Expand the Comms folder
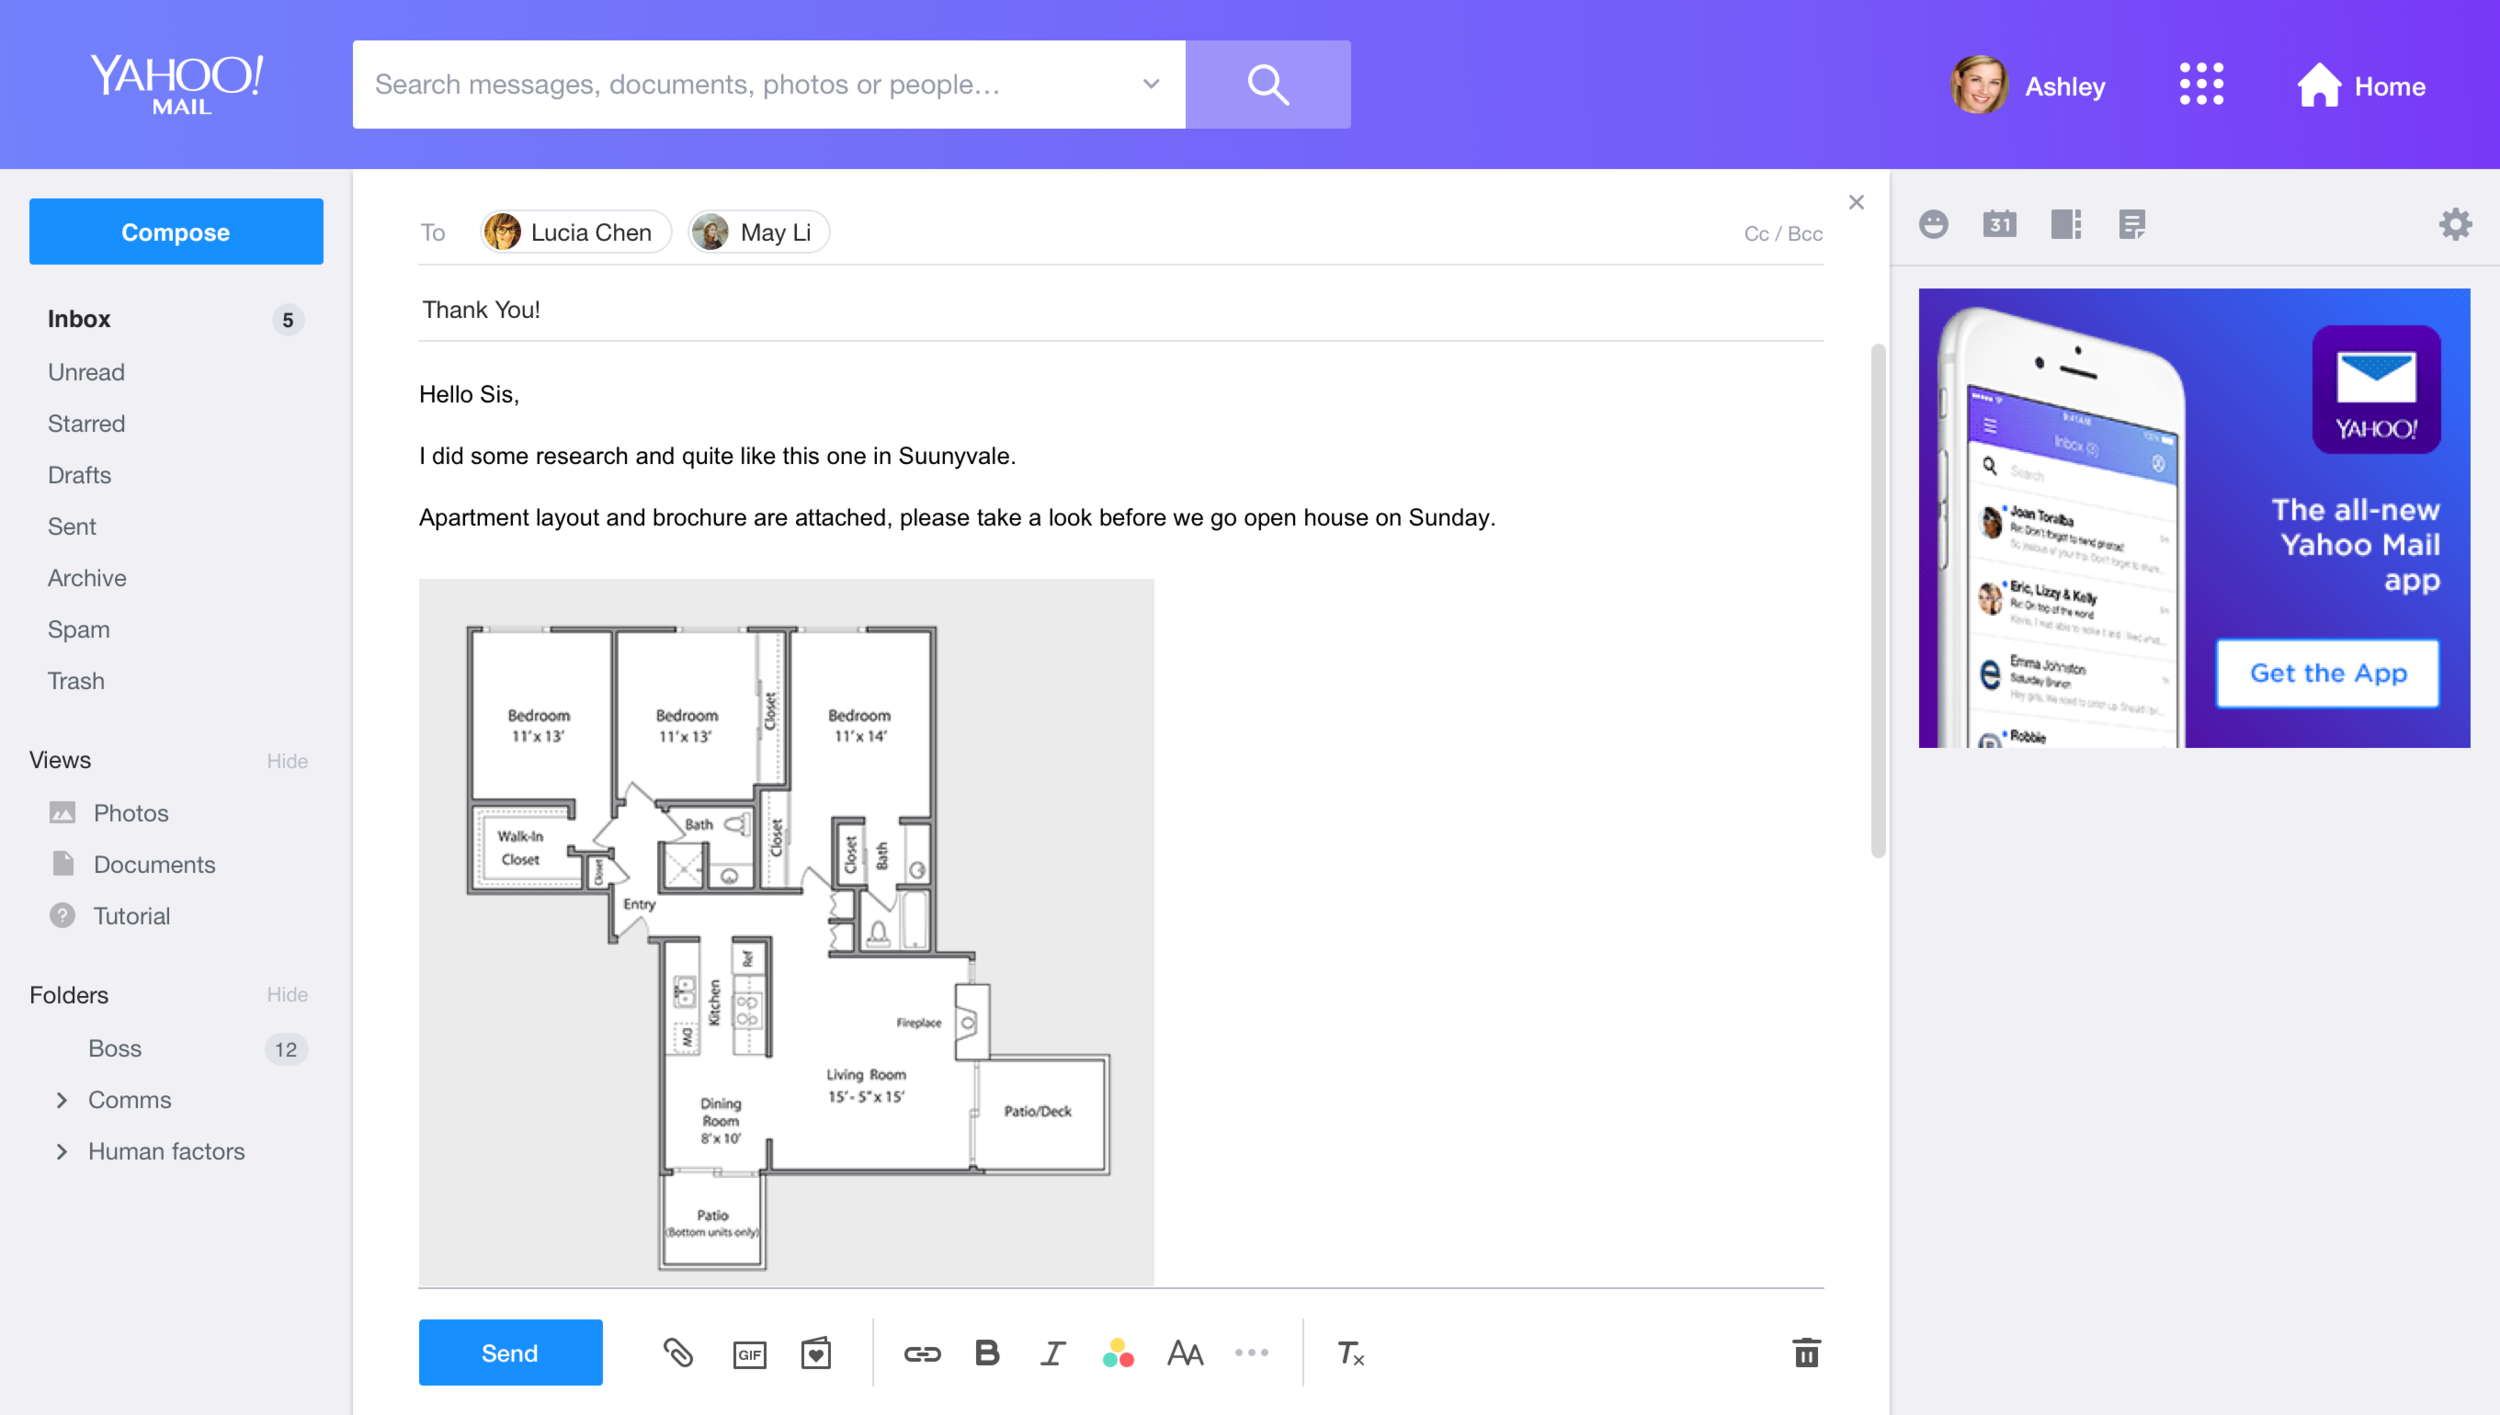2500x1415 pixels. tap(62, 1100)
